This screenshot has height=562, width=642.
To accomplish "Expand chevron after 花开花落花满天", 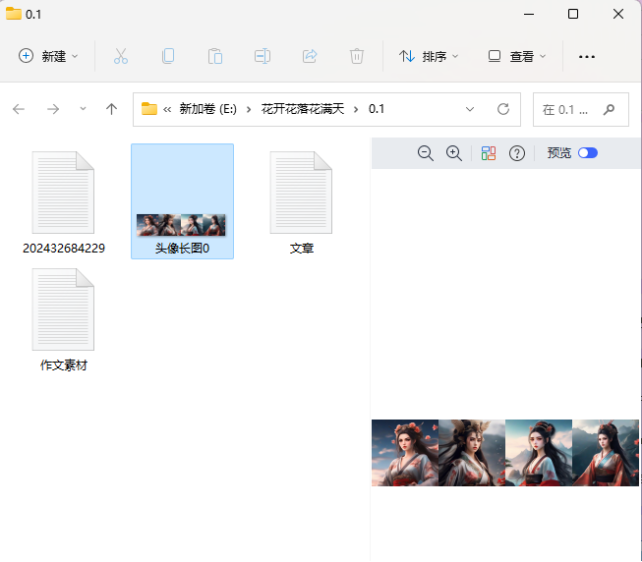I will (356, 109).
